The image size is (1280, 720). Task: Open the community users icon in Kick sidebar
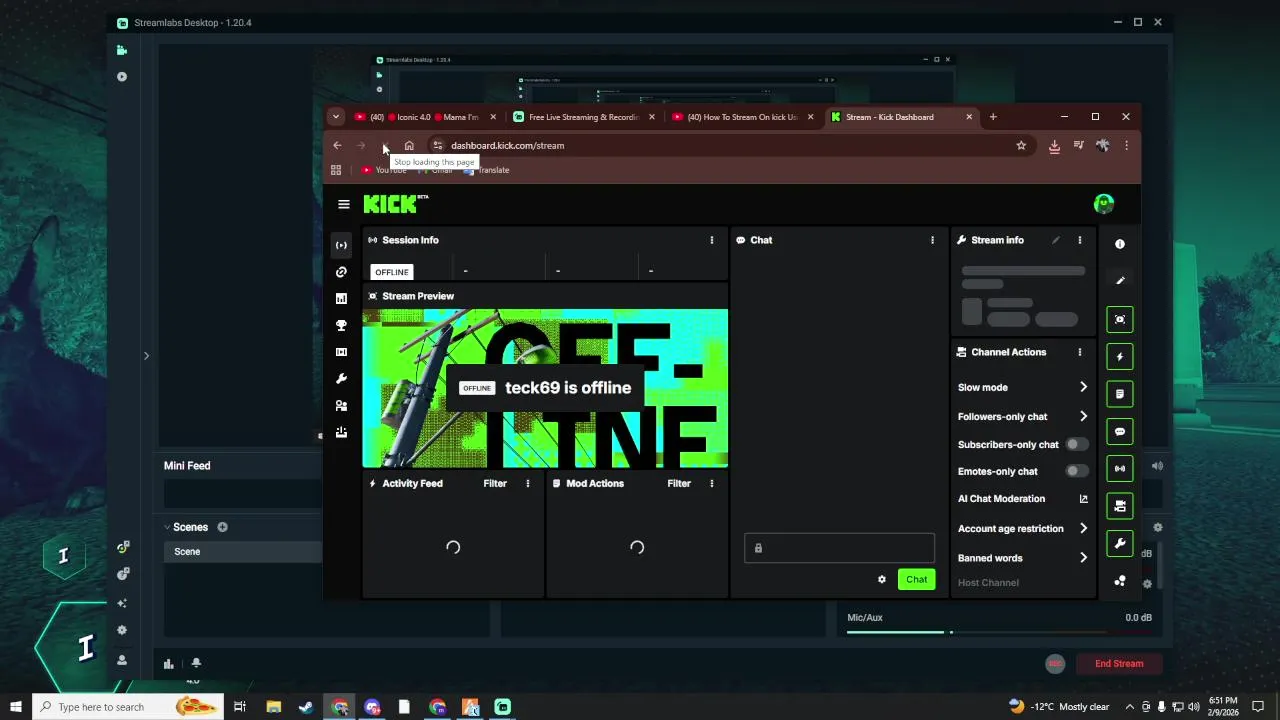[341, 406]
